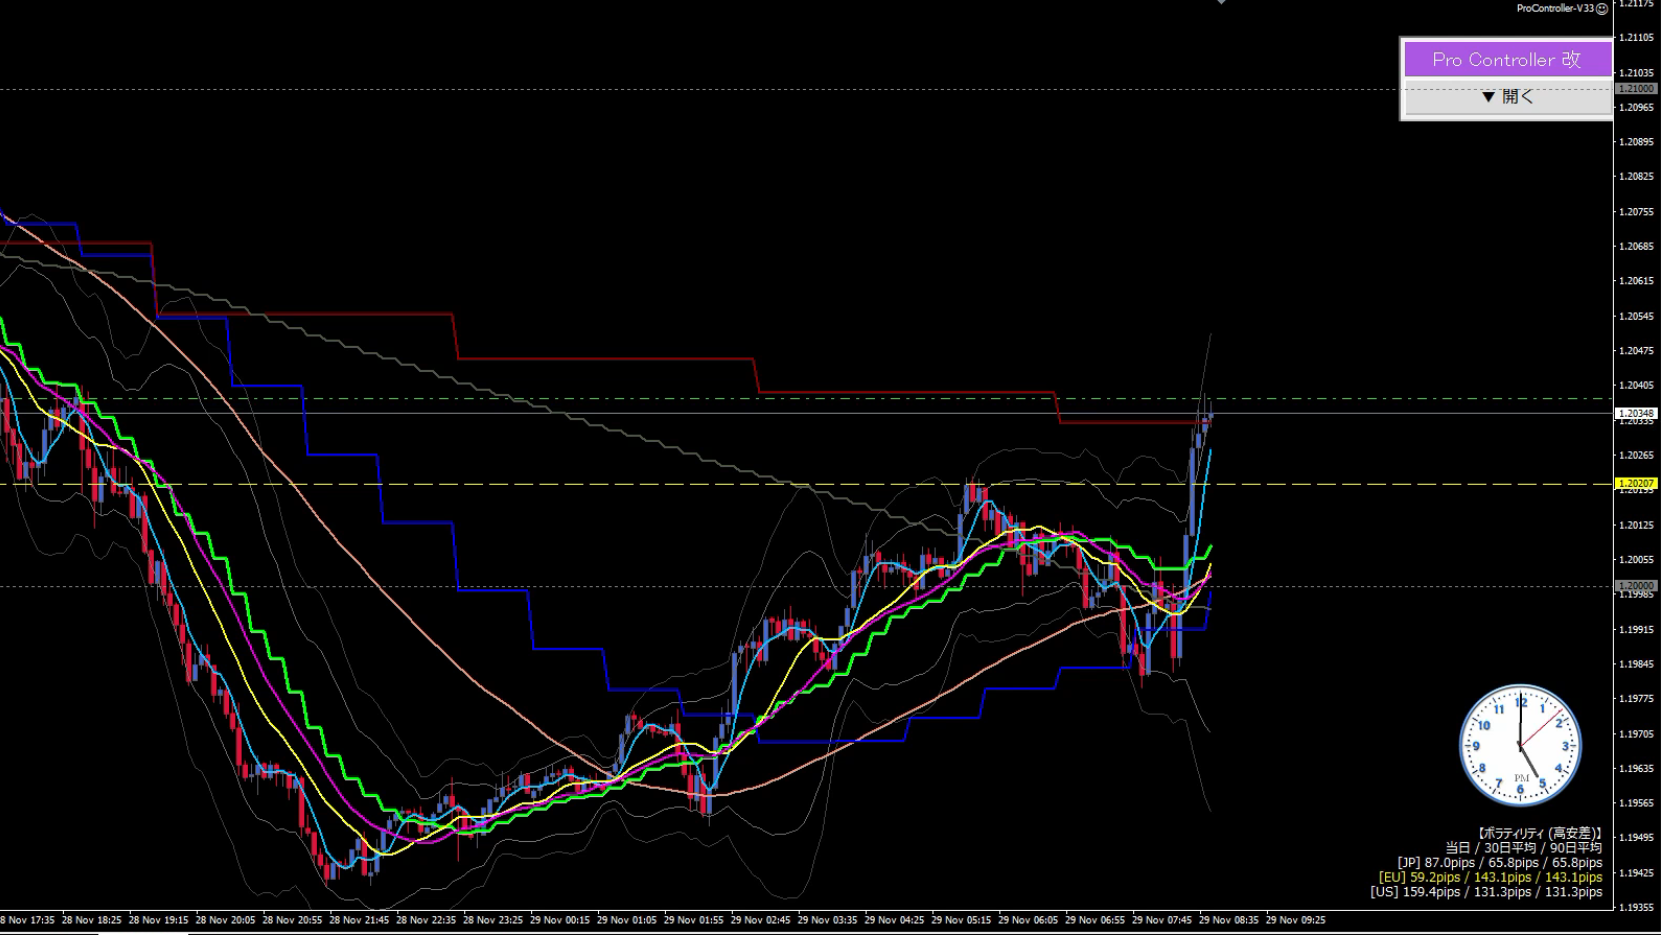Click the 1.20895 price scale value
This screenshot has height=935, width=1661.
click(1636, 142)
